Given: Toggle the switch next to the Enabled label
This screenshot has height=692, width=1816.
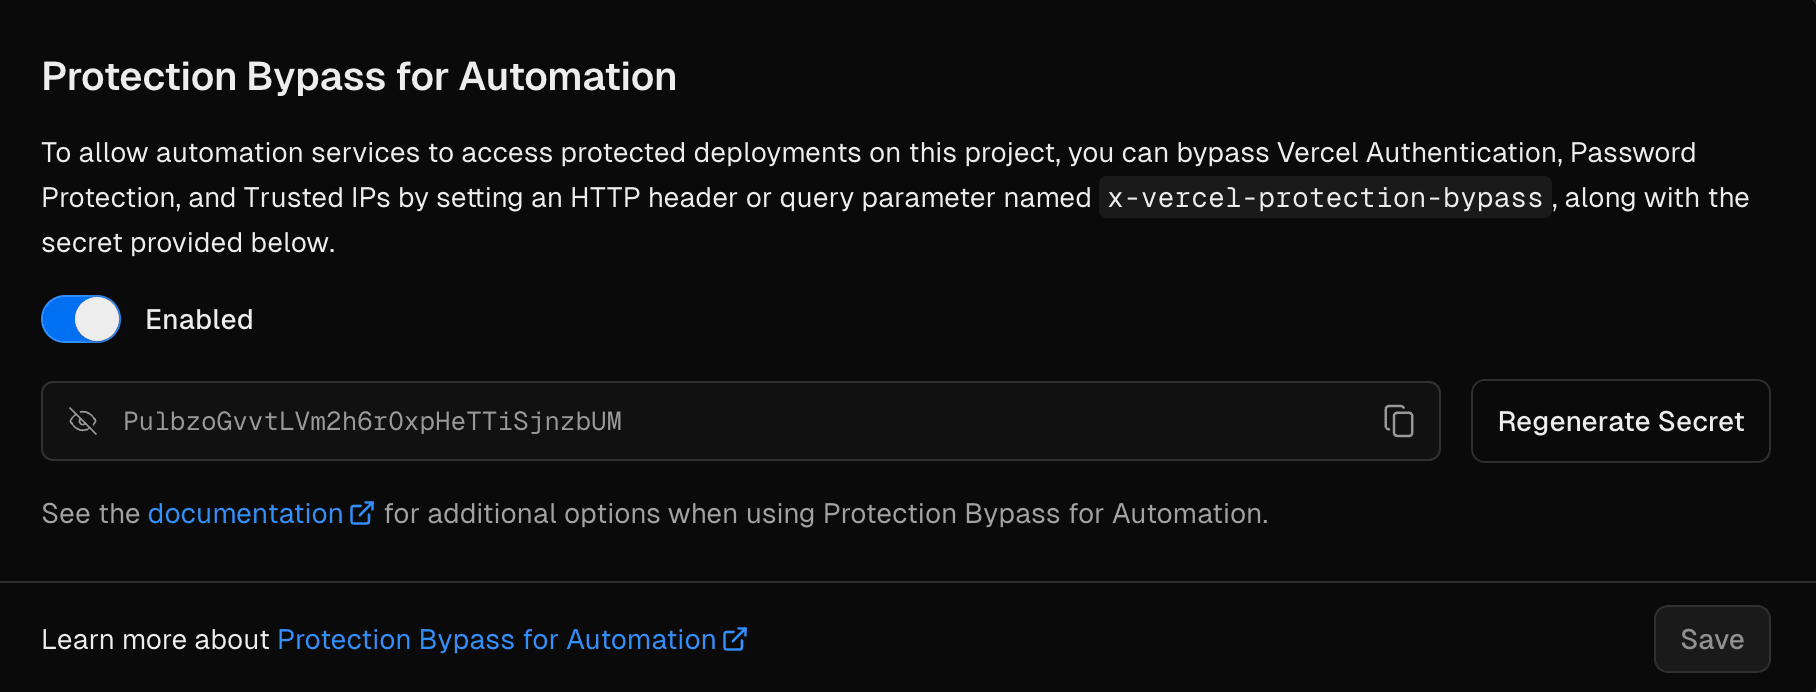Looking at the screenshot, I should point(80,319).
